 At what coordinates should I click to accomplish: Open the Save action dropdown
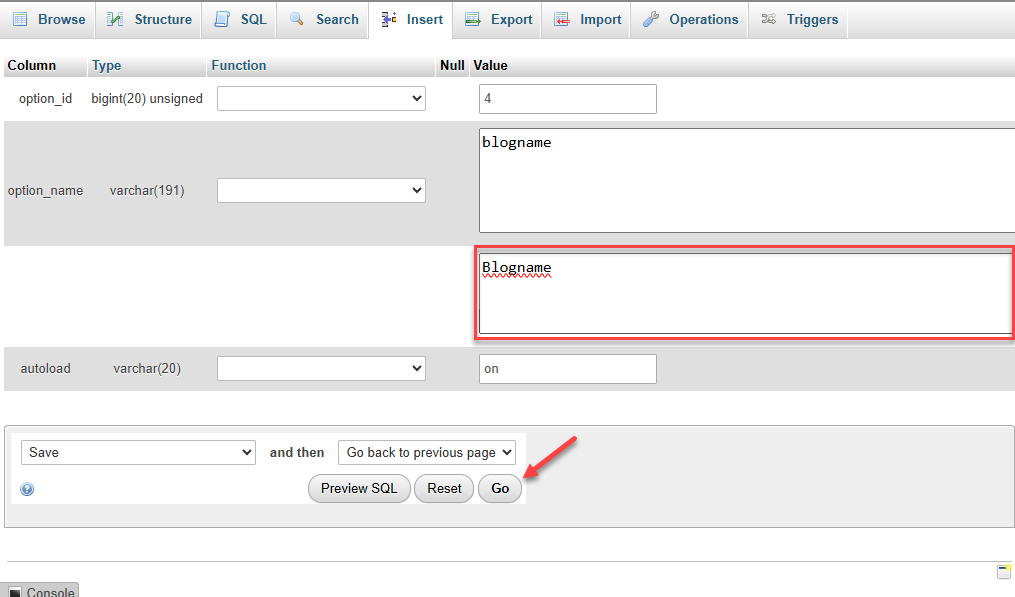(x=138, y=453)
